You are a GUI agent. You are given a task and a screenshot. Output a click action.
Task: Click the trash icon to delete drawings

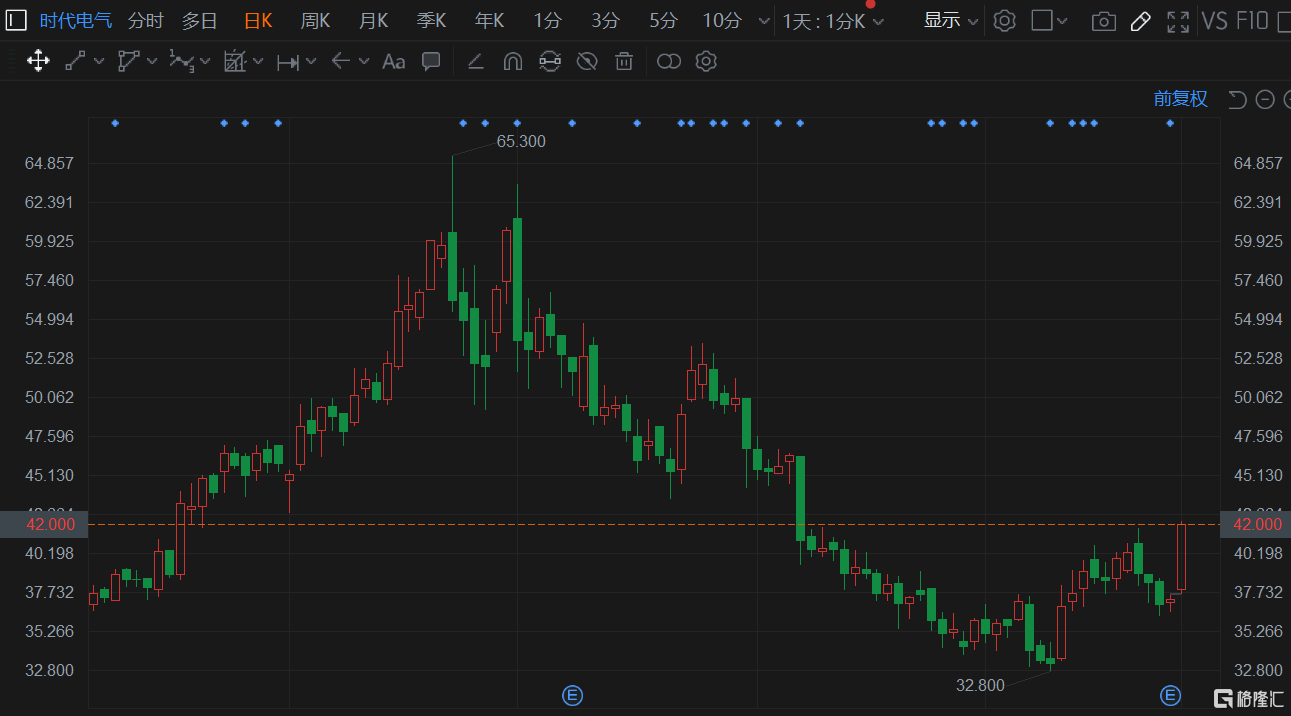(624, 62)
